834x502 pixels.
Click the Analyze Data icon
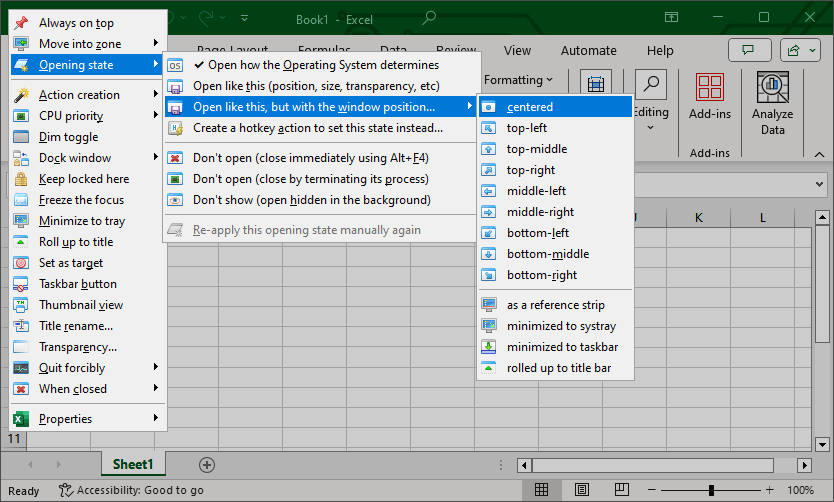[x=772, y=87]
